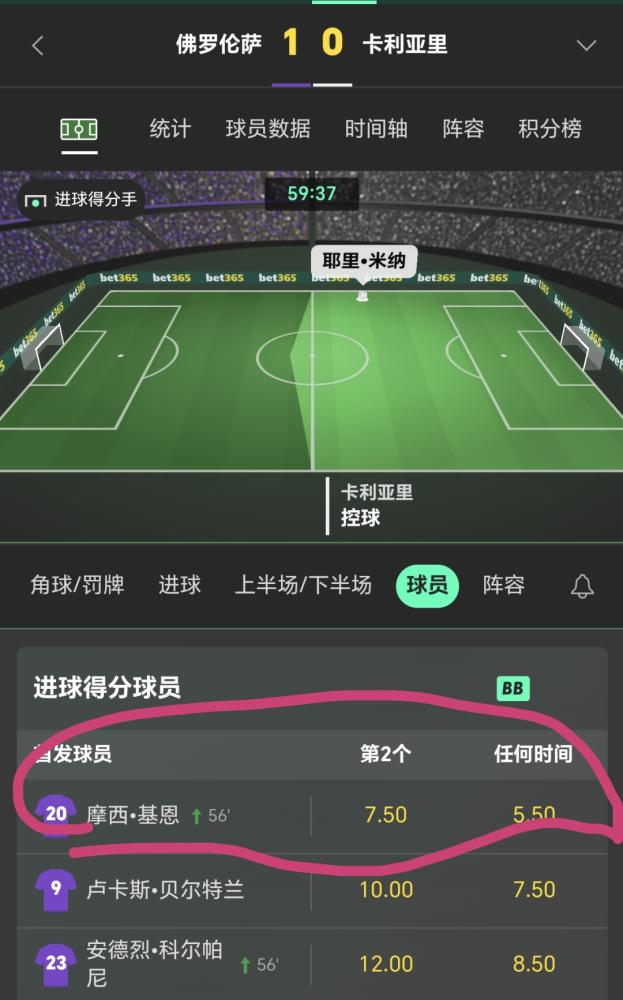Tap jersey number 23 shirt icon
Screen dimensions: 623x1000
pos(56,963)
